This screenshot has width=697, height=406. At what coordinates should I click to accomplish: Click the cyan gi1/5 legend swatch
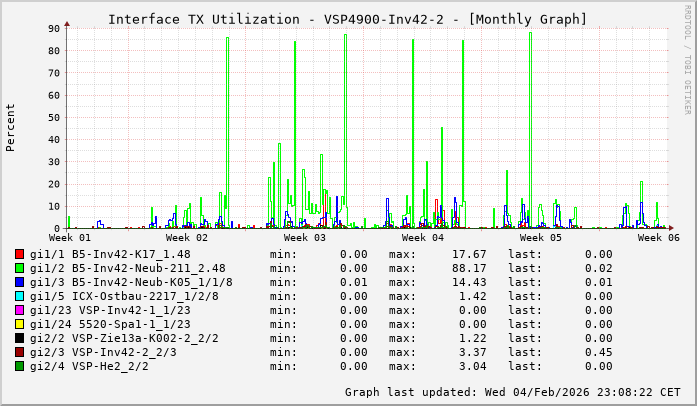pos(20,297)
